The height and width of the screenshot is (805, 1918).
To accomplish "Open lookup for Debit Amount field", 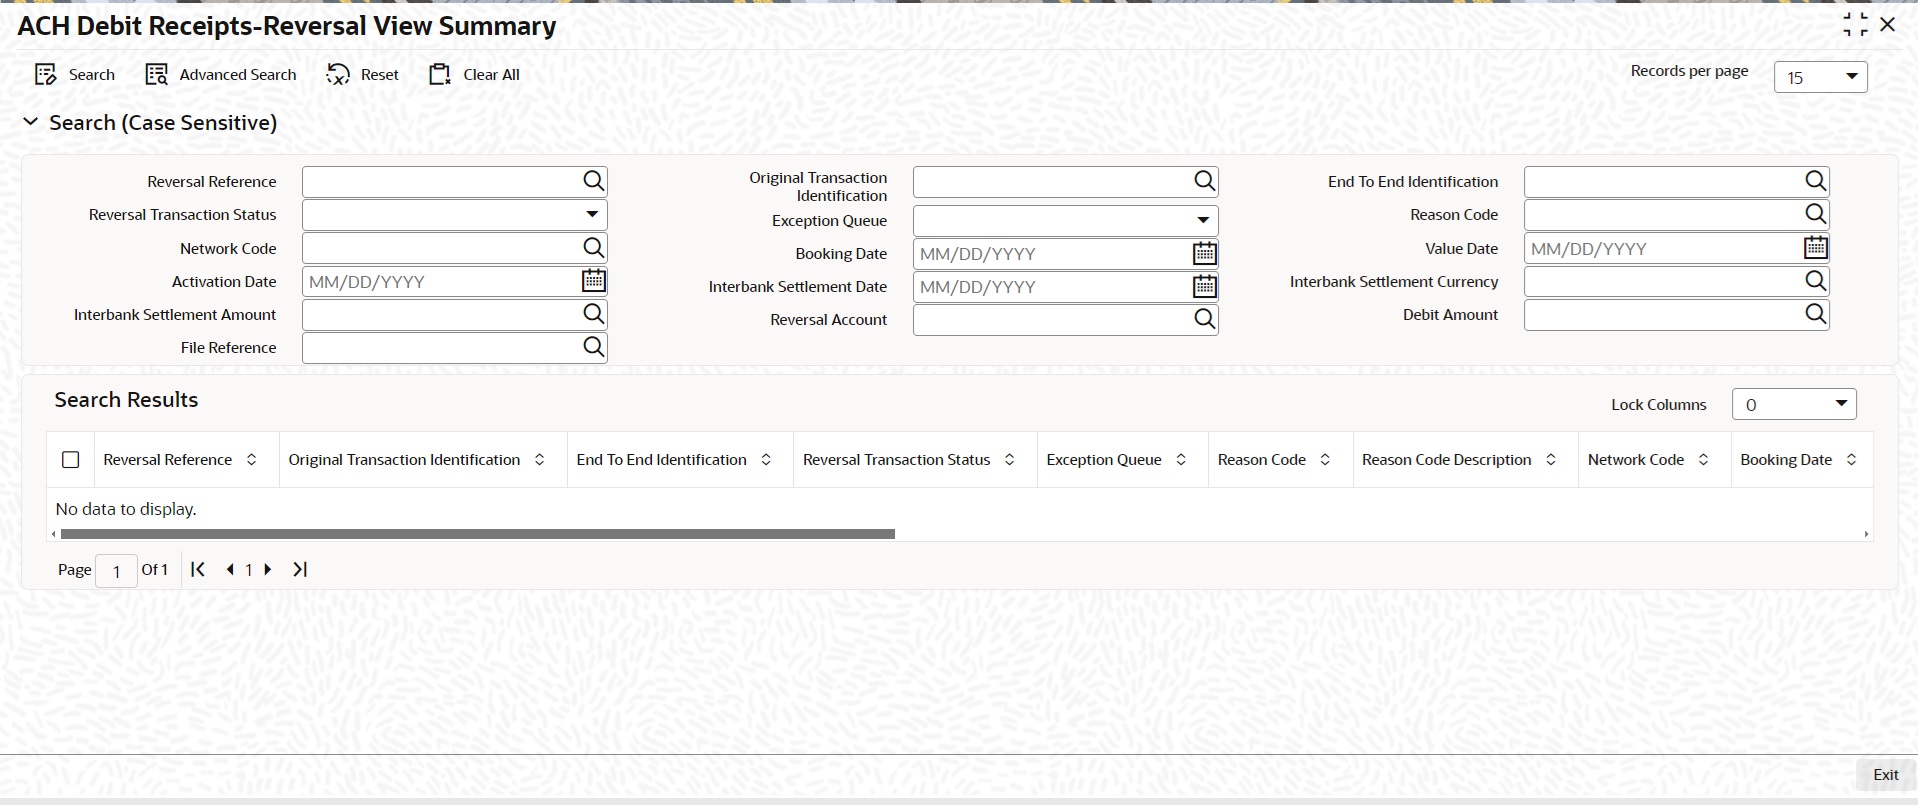I will [1816, 314].
